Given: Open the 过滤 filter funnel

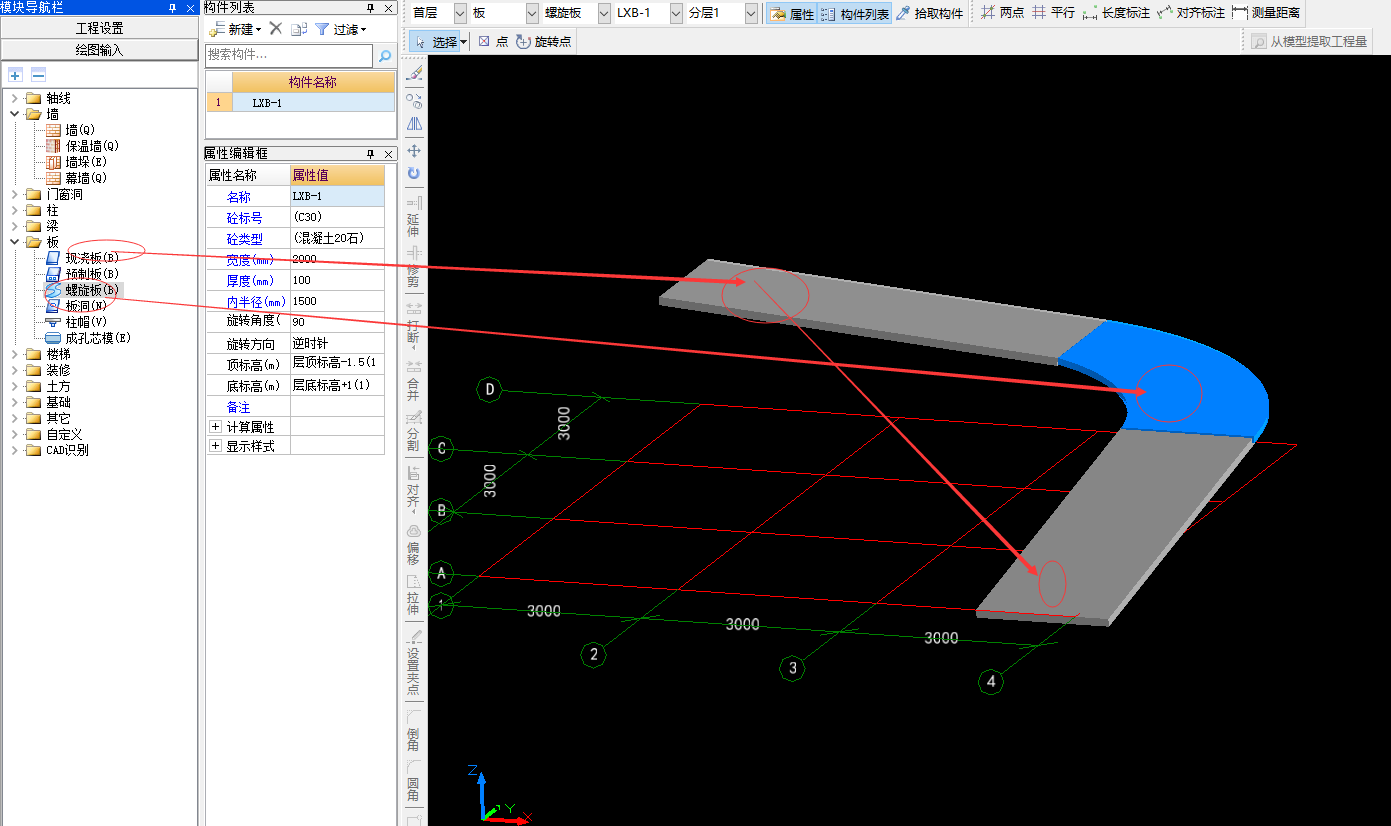Looking at the screenshot, I should [340, 29].
